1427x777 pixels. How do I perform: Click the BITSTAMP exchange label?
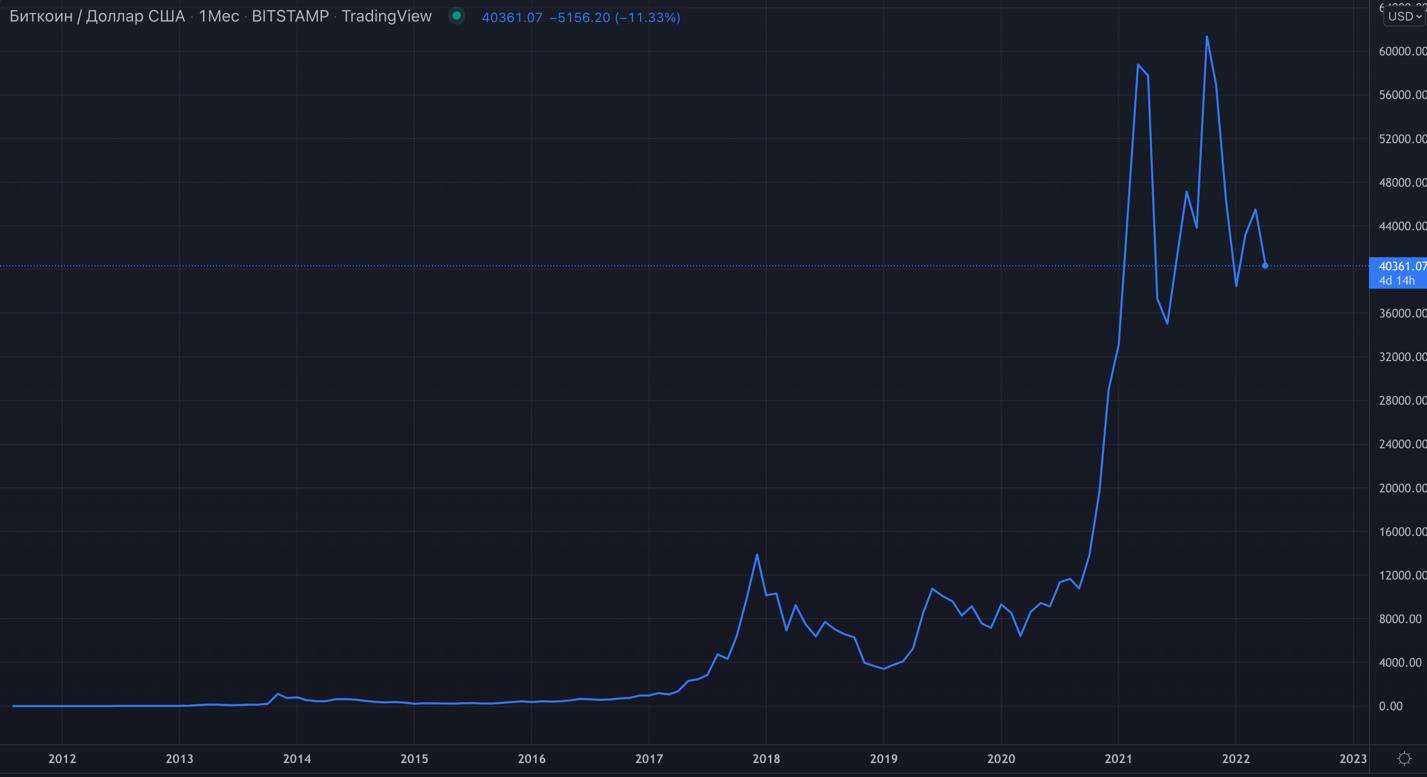pos(290,16)
